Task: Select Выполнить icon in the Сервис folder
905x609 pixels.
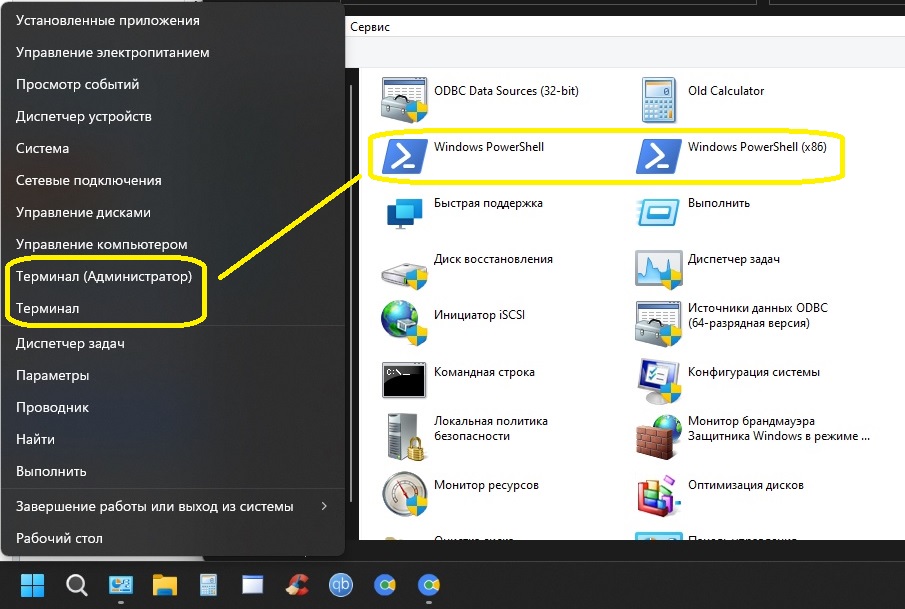Action: pos(659,212)
